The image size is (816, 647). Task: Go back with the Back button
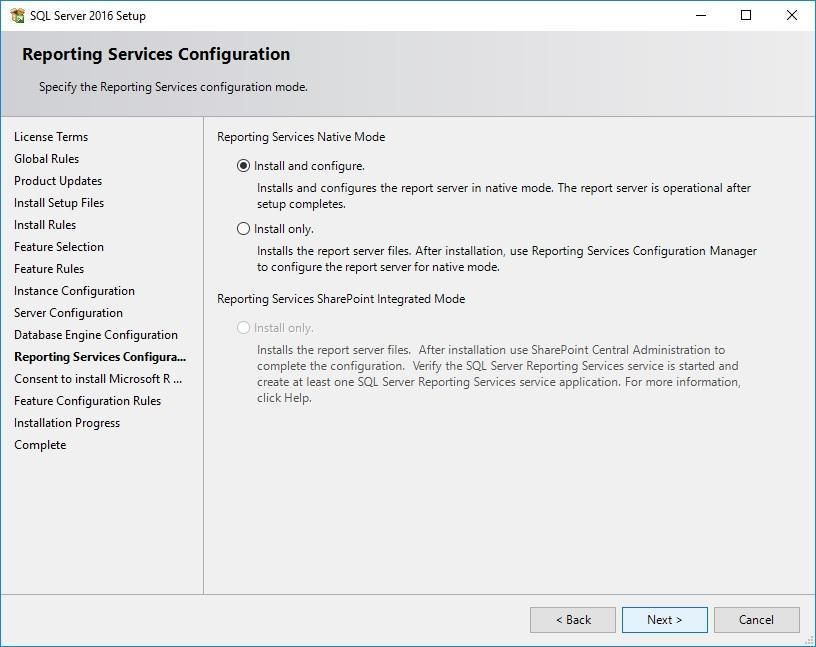pyautogui.click(x=573, y=620)
